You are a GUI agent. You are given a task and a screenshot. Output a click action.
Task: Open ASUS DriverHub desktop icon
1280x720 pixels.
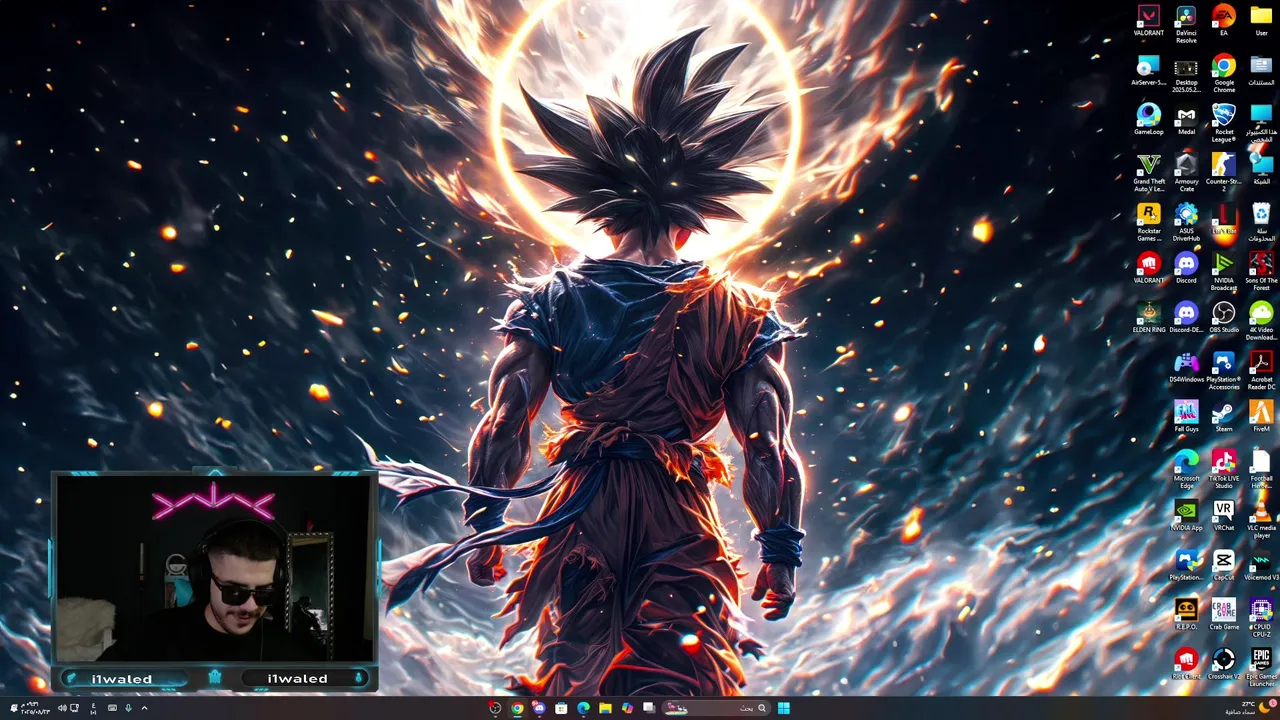pos(1186,223)
